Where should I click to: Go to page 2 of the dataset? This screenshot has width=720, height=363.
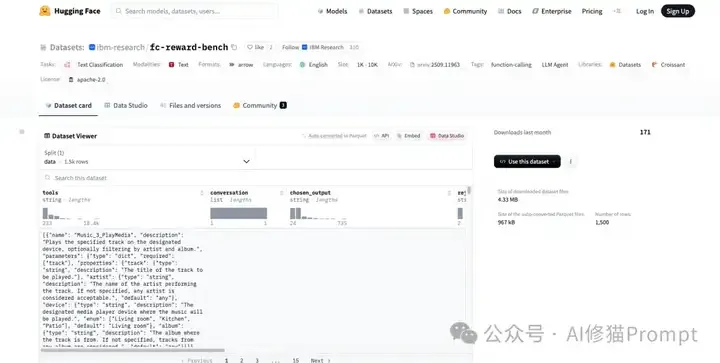tap(242, 361)
